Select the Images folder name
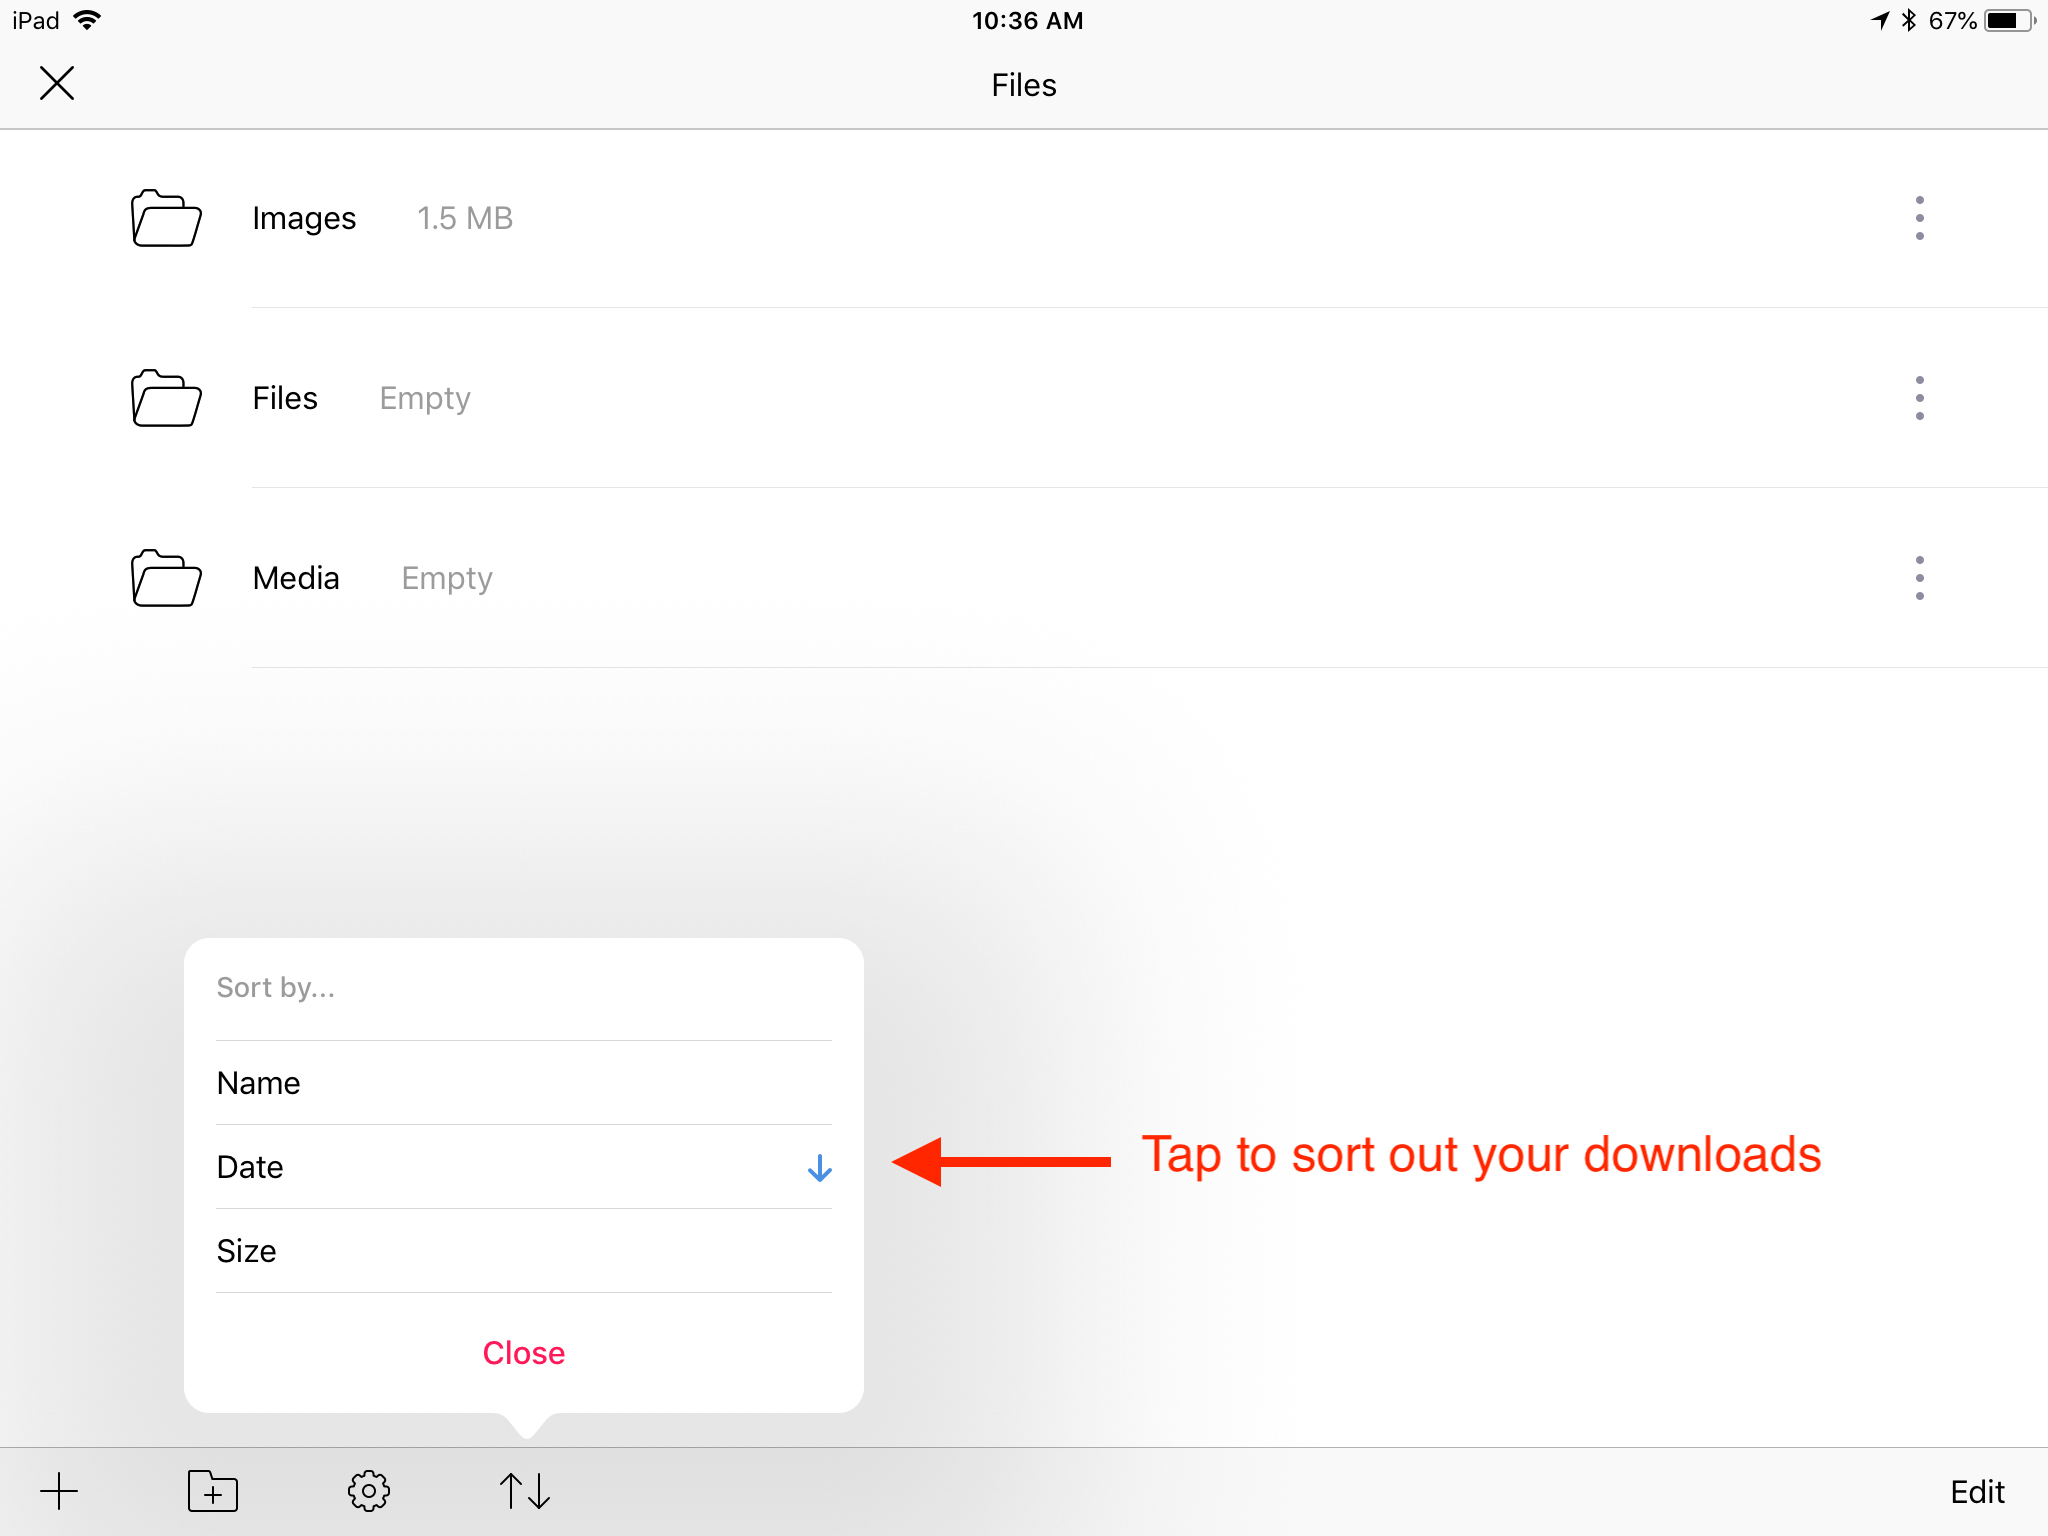The image size is (2048, 1536). click(x=304, y=218)
